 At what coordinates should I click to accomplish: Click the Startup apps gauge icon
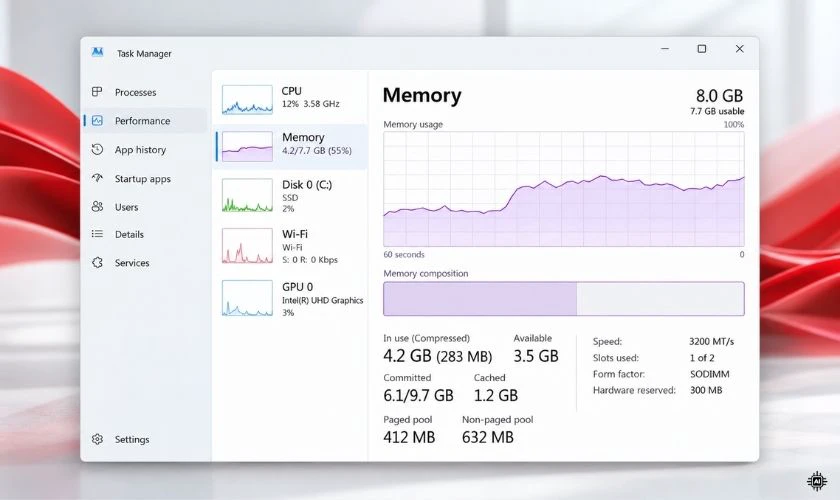97,178
